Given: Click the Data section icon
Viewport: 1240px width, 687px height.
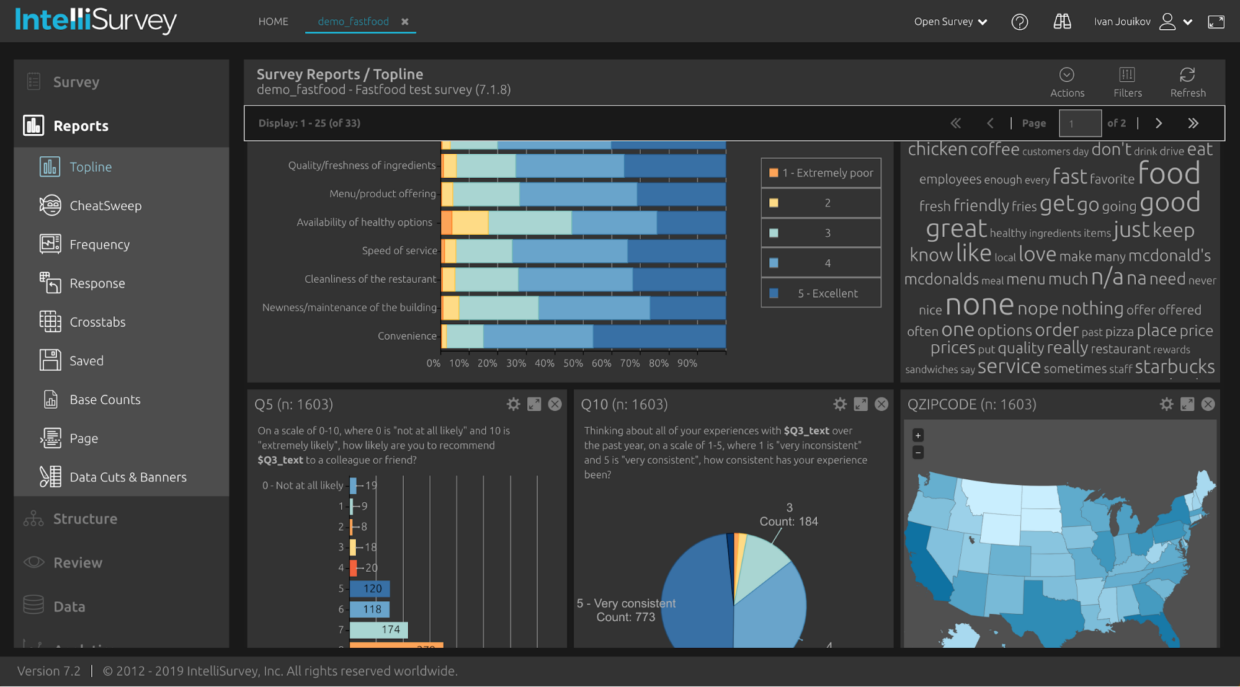Looking at the screenshot, I should pyautogui.click(x=34, y=606).
